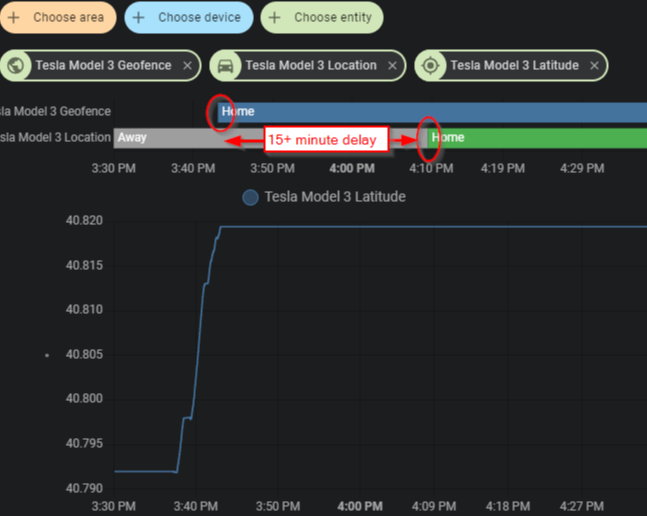This screenshot has height=516, width=647.
Task: Click the 40.815 y-axis label
Action: pos(84,265)
